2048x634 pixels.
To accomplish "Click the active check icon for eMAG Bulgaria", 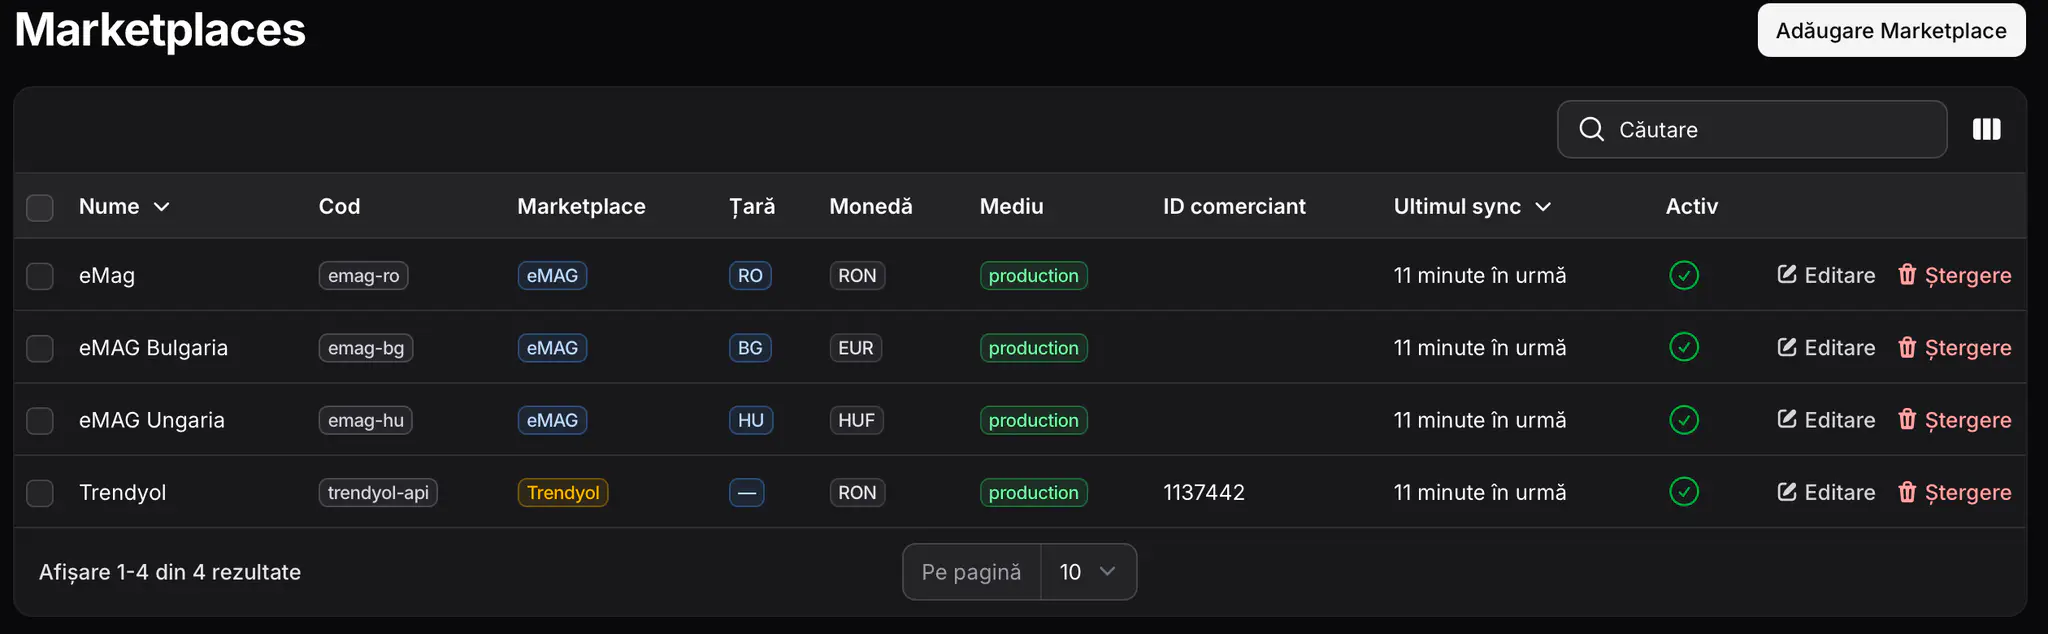I will click(1684, 347).
